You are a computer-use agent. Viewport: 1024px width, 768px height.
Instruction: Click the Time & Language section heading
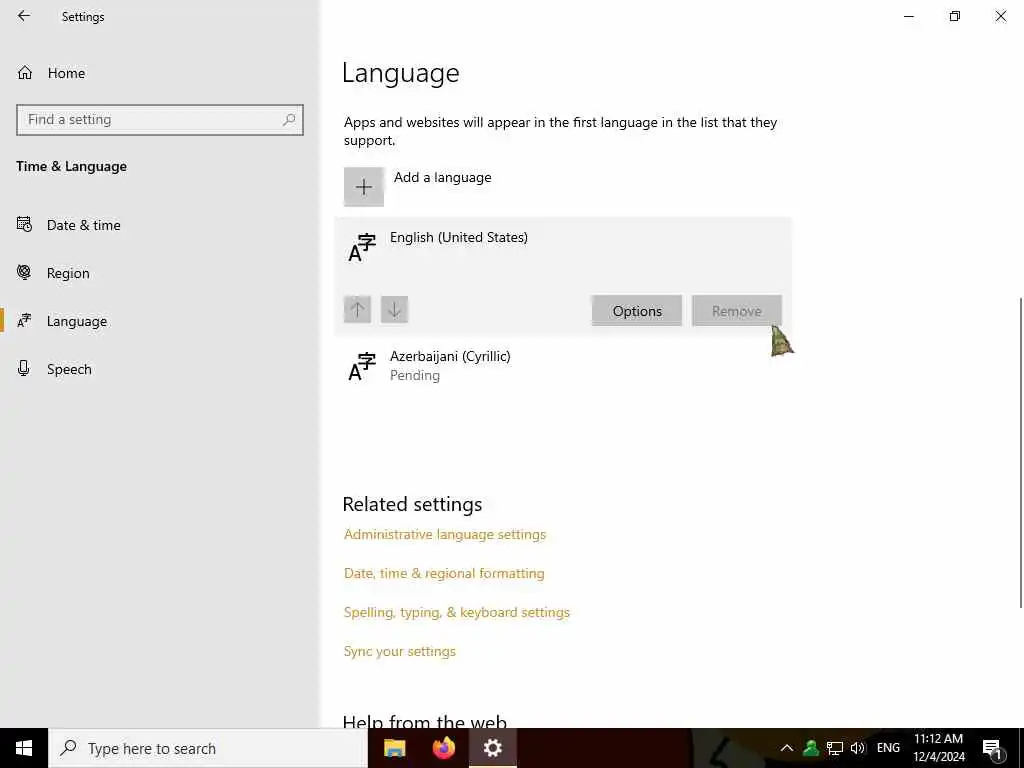tap(72, 167)
